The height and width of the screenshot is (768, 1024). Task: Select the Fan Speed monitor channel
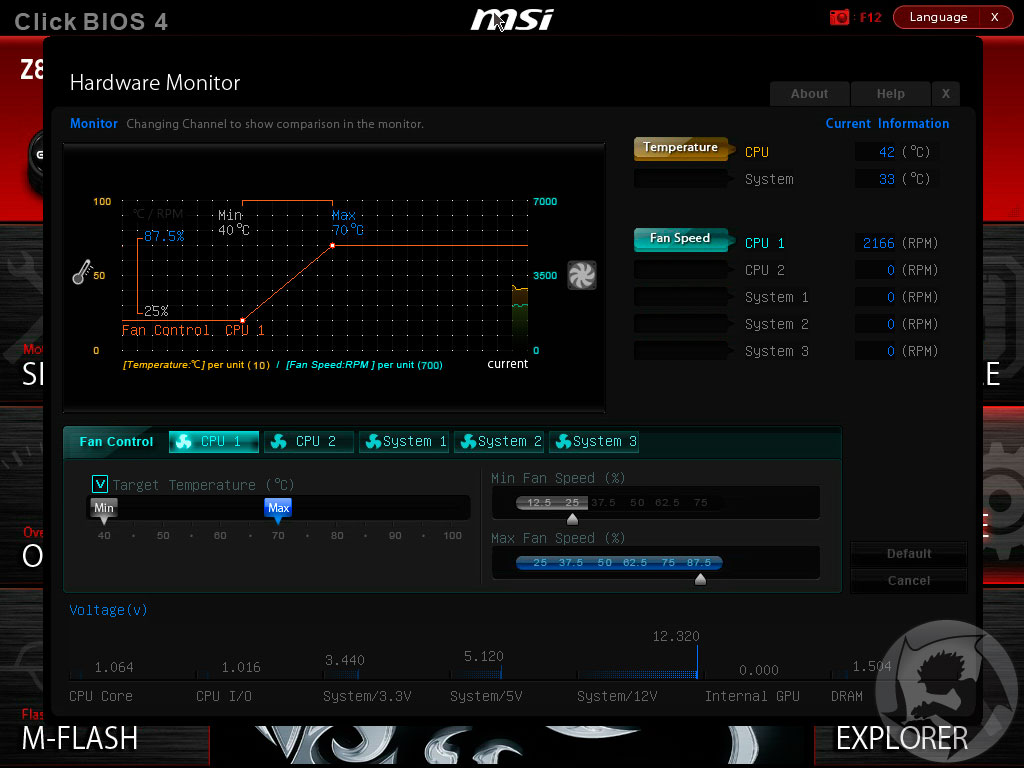click(681, 239)
